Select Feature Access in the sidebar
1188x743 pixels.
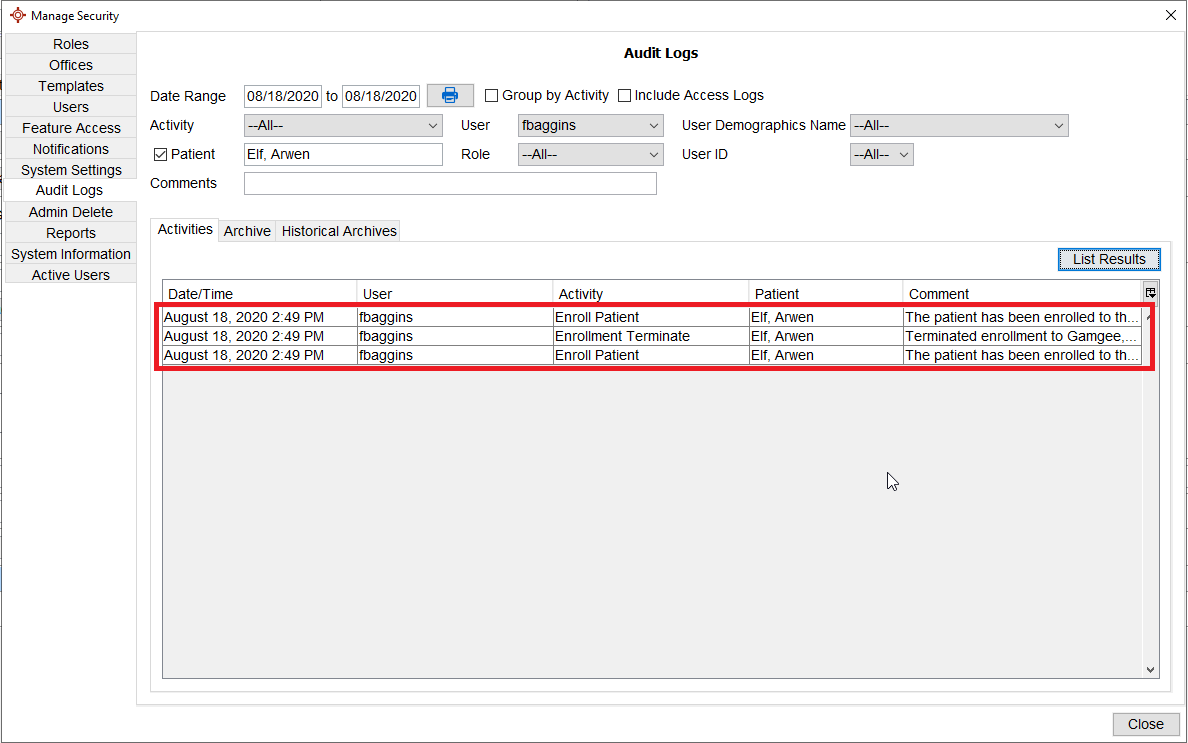click(x=71, y=128)
